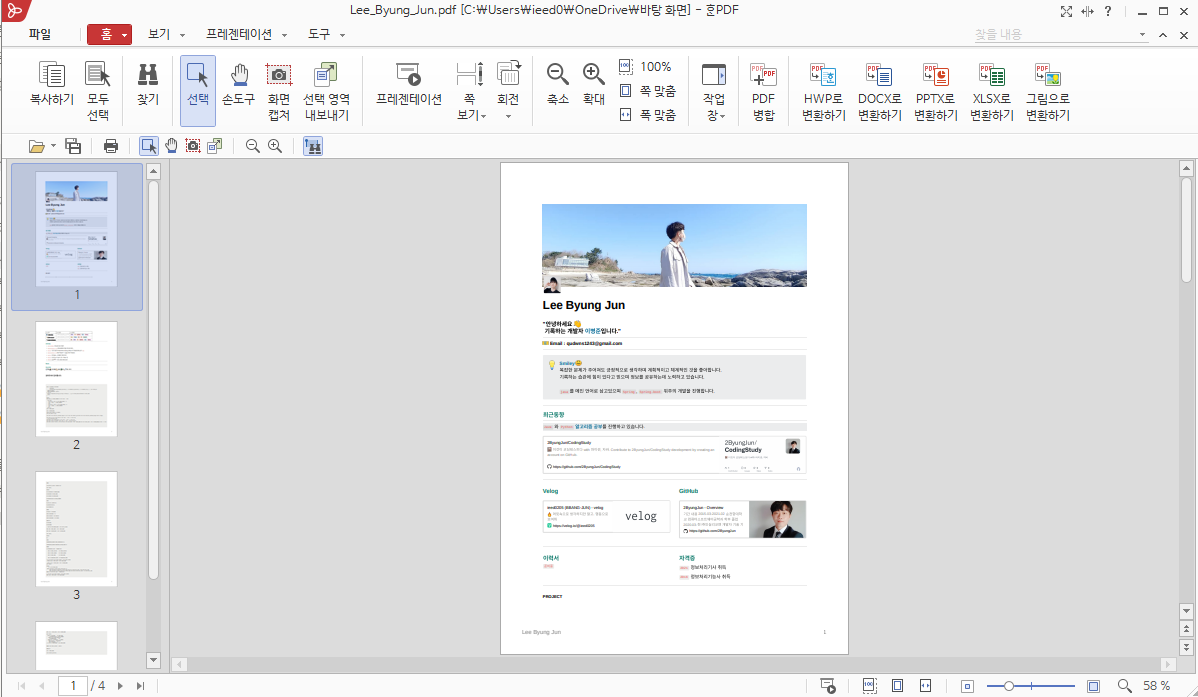Click export selection icon in quick toolbar
Screen dimensions: 1198x697
pyautogui.click(x=215, y=146)
